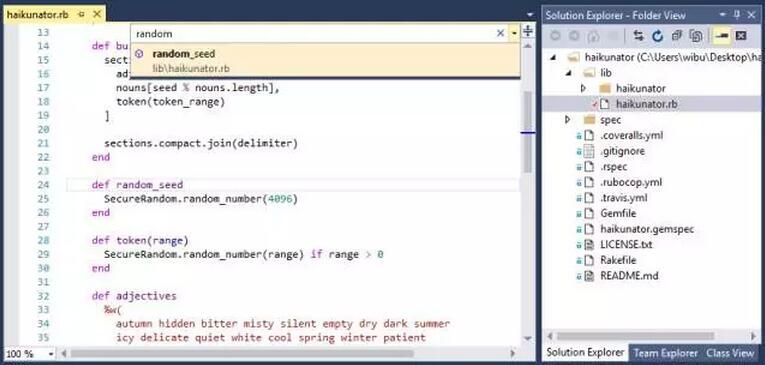Viewport: 765px width, 365px height.
Task: Collapse All items in Solution Explorer toolbar
Action: point(676,35)
